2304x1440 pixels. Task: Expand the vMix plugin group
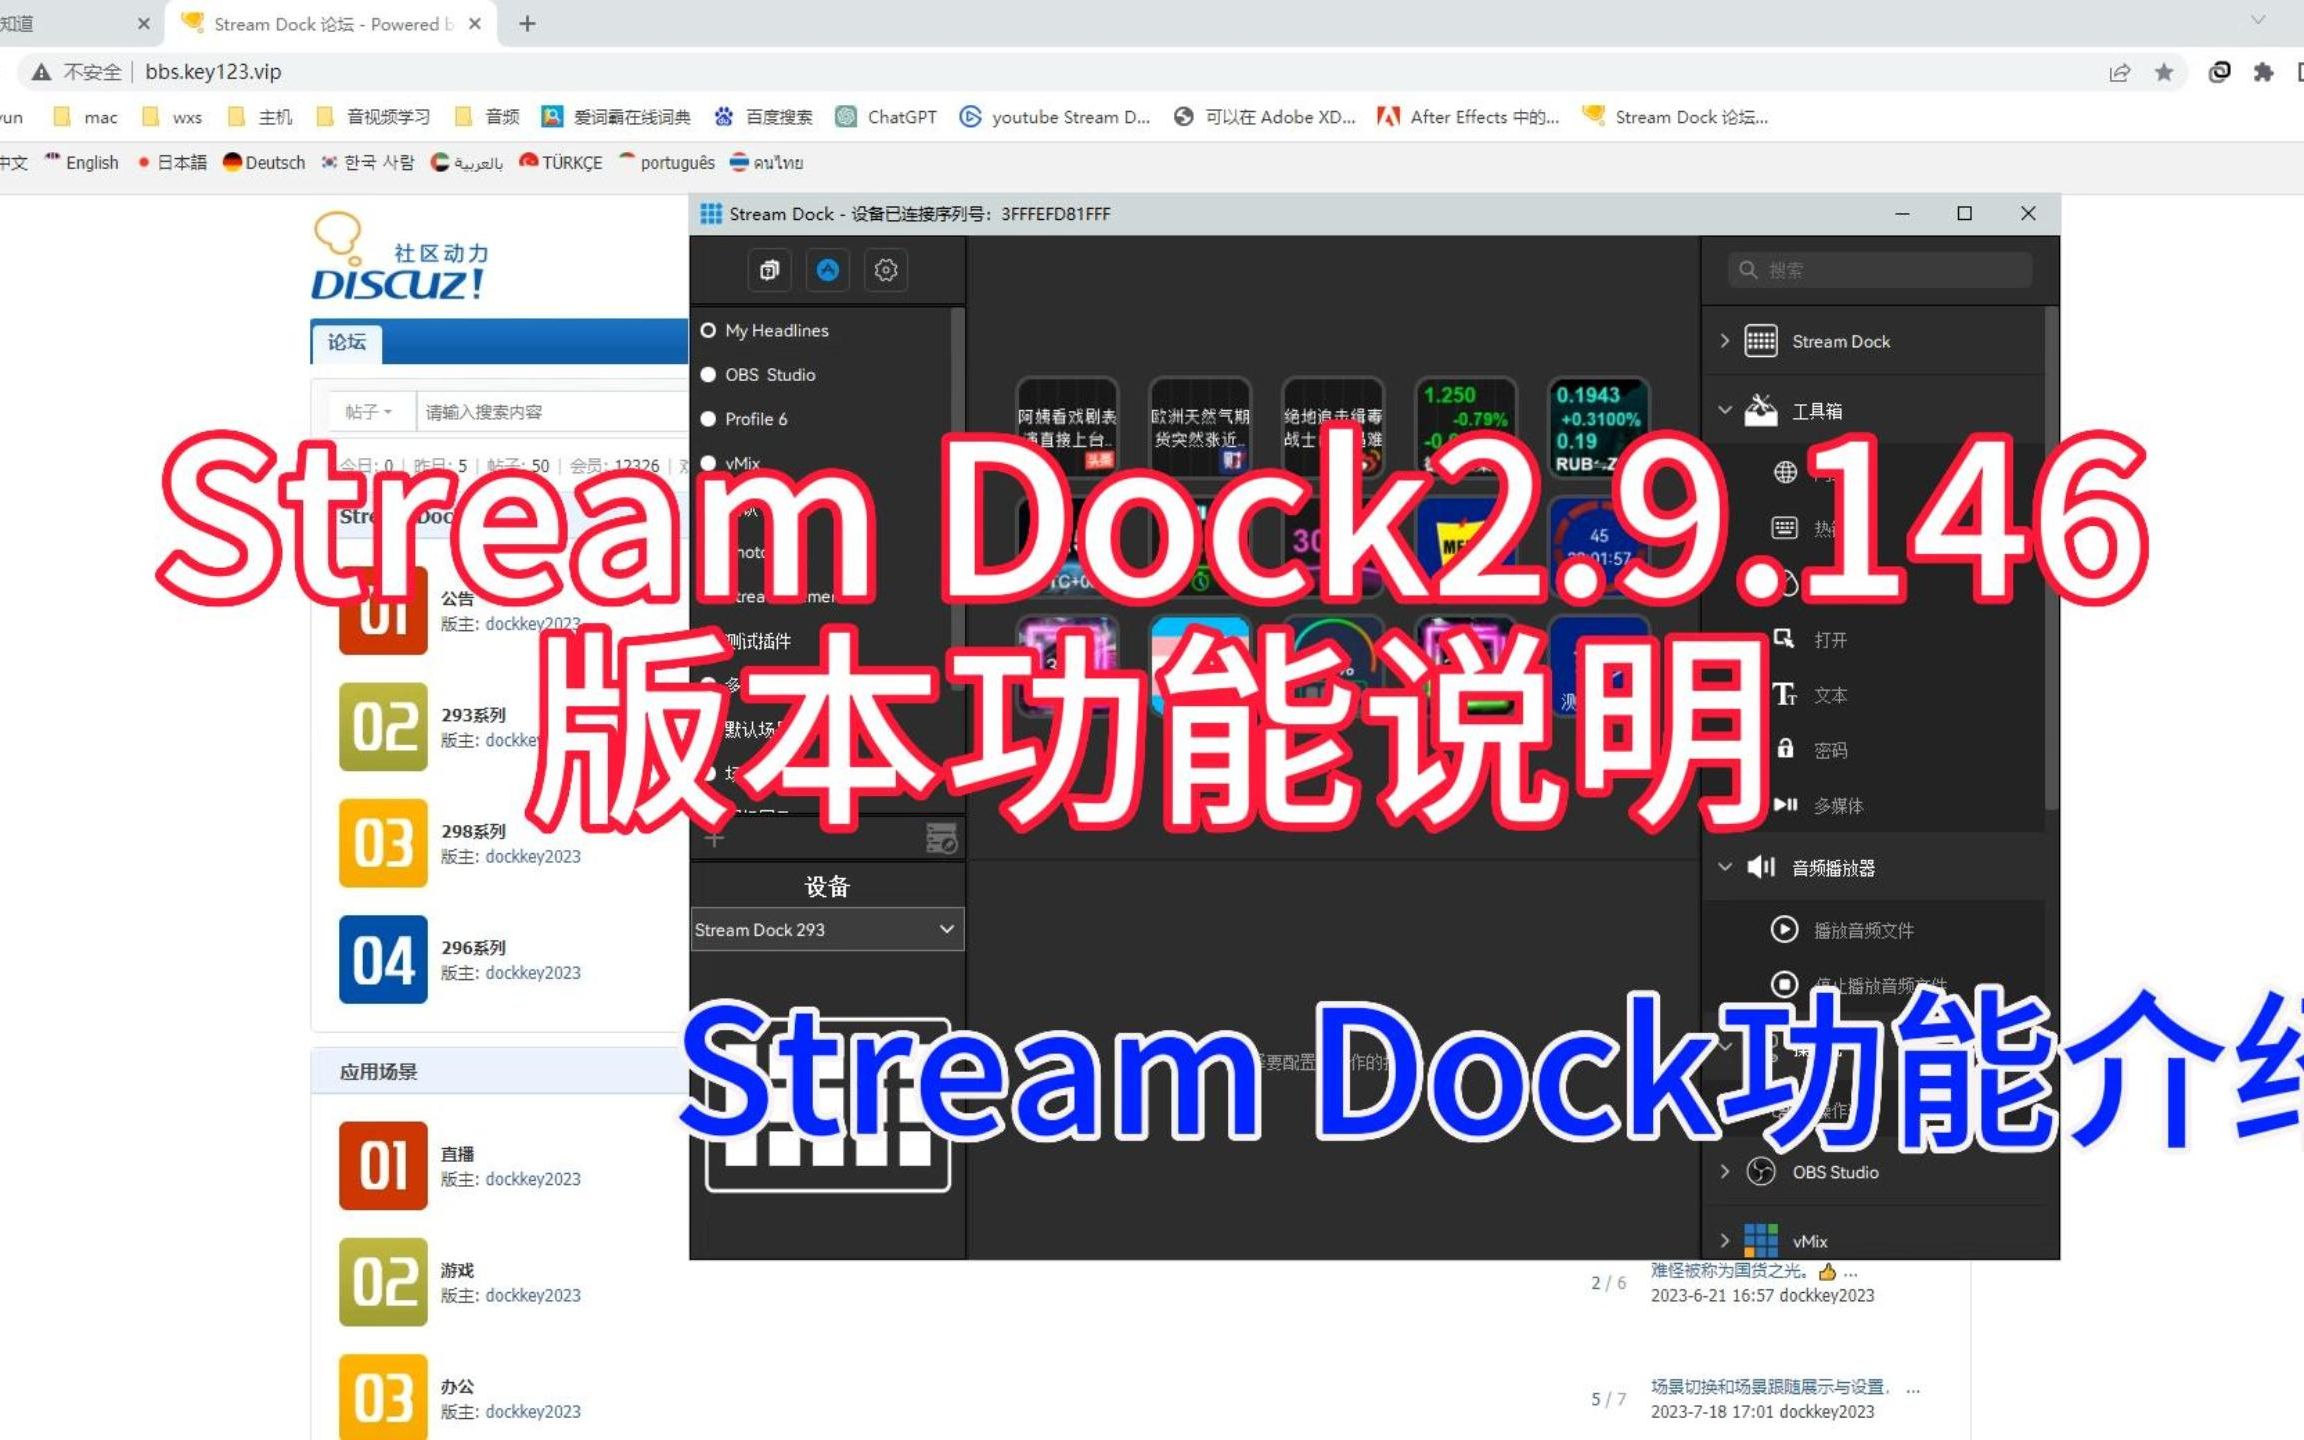point(1725,1241)
